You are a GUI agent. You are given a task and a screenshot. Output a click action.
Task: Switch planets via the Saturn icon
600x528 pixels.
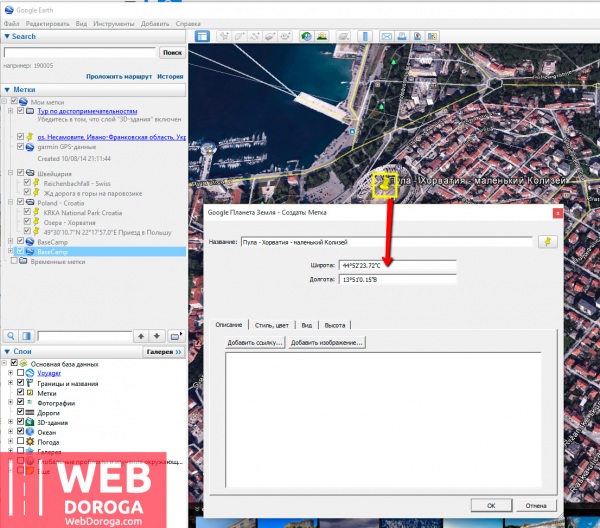[343, 36]
